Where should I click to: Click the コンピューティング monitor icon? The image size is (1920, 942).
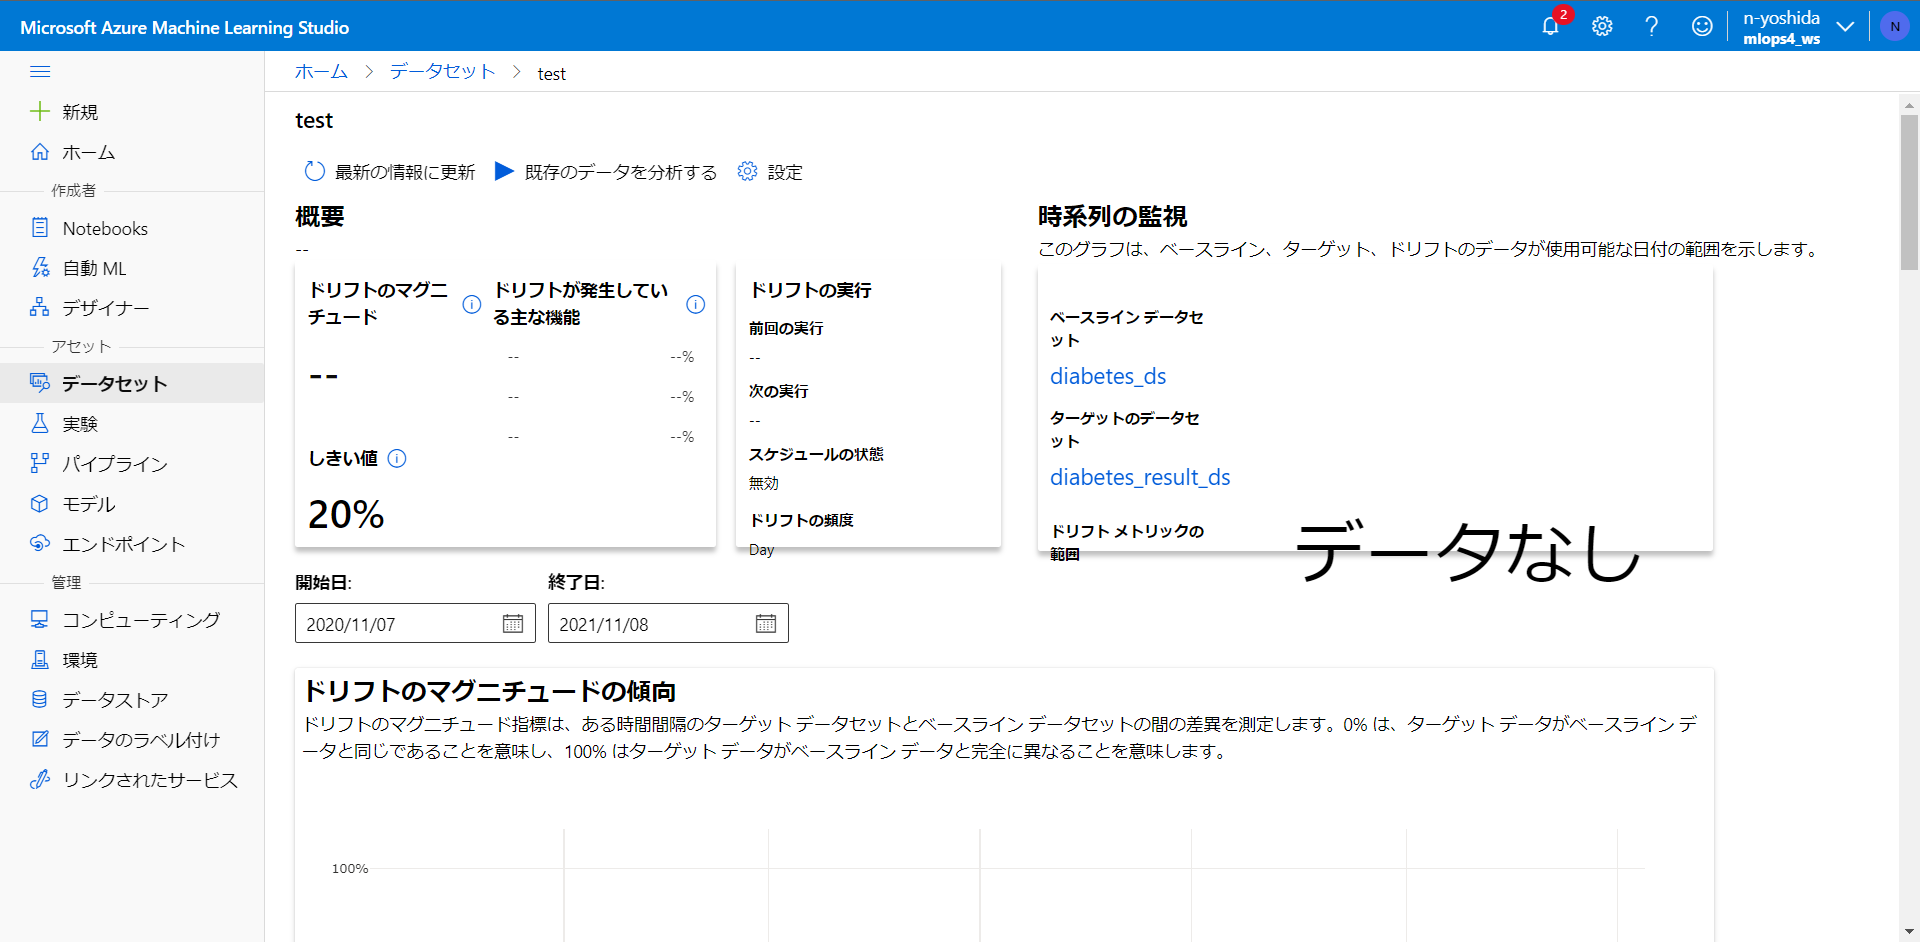(39, 619)
